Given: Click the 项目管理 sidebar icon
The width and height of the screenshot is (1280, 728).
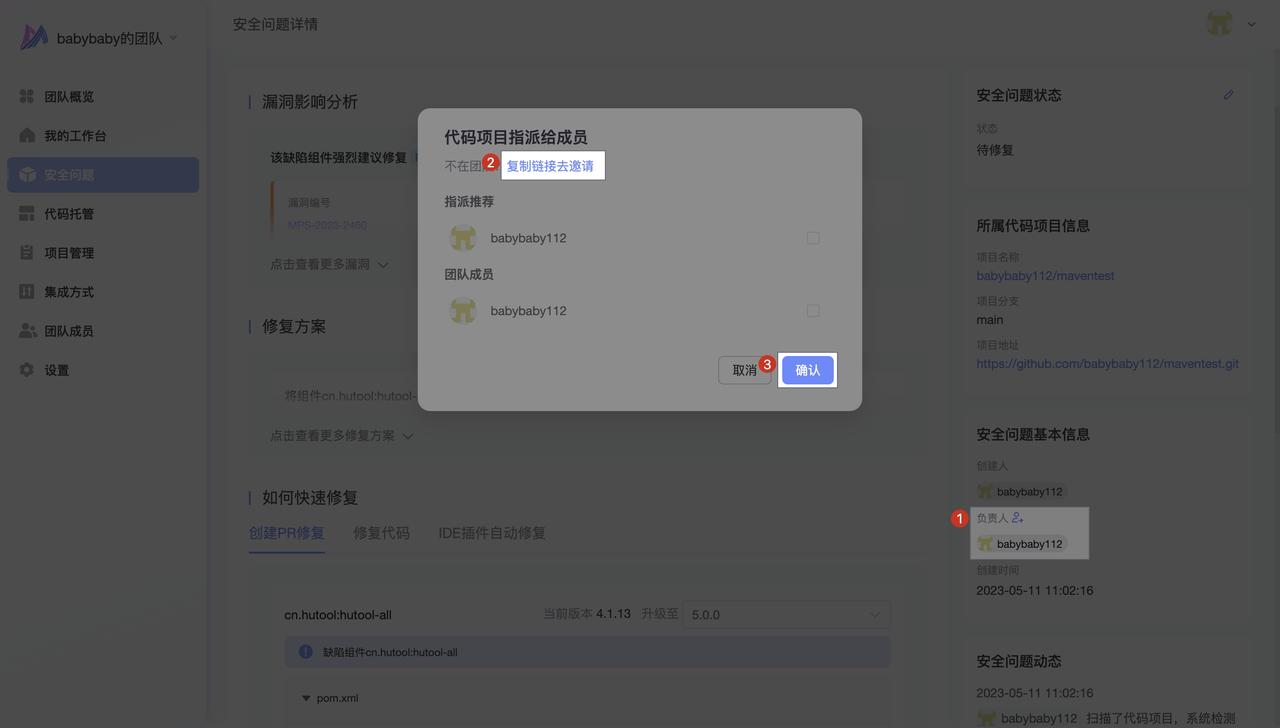Looking at the screenshot, I should [27, 252].
